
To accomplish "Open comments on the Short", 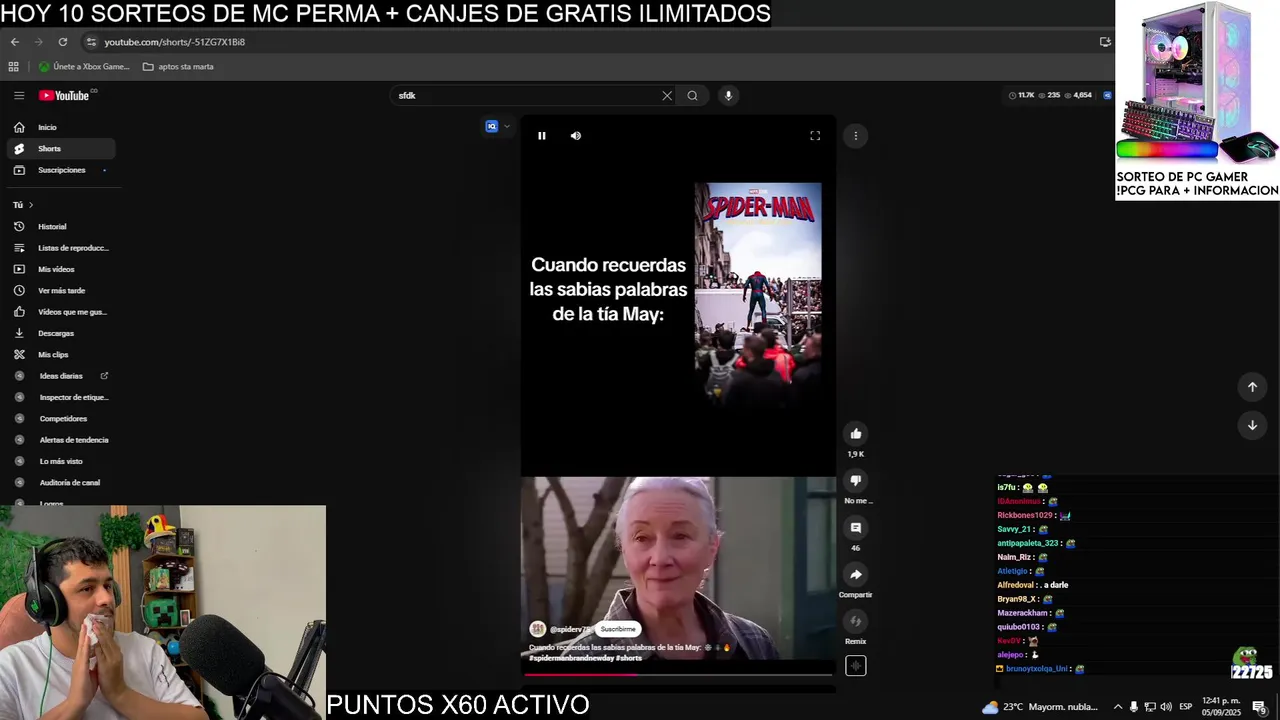I will (x=856, y=528).
